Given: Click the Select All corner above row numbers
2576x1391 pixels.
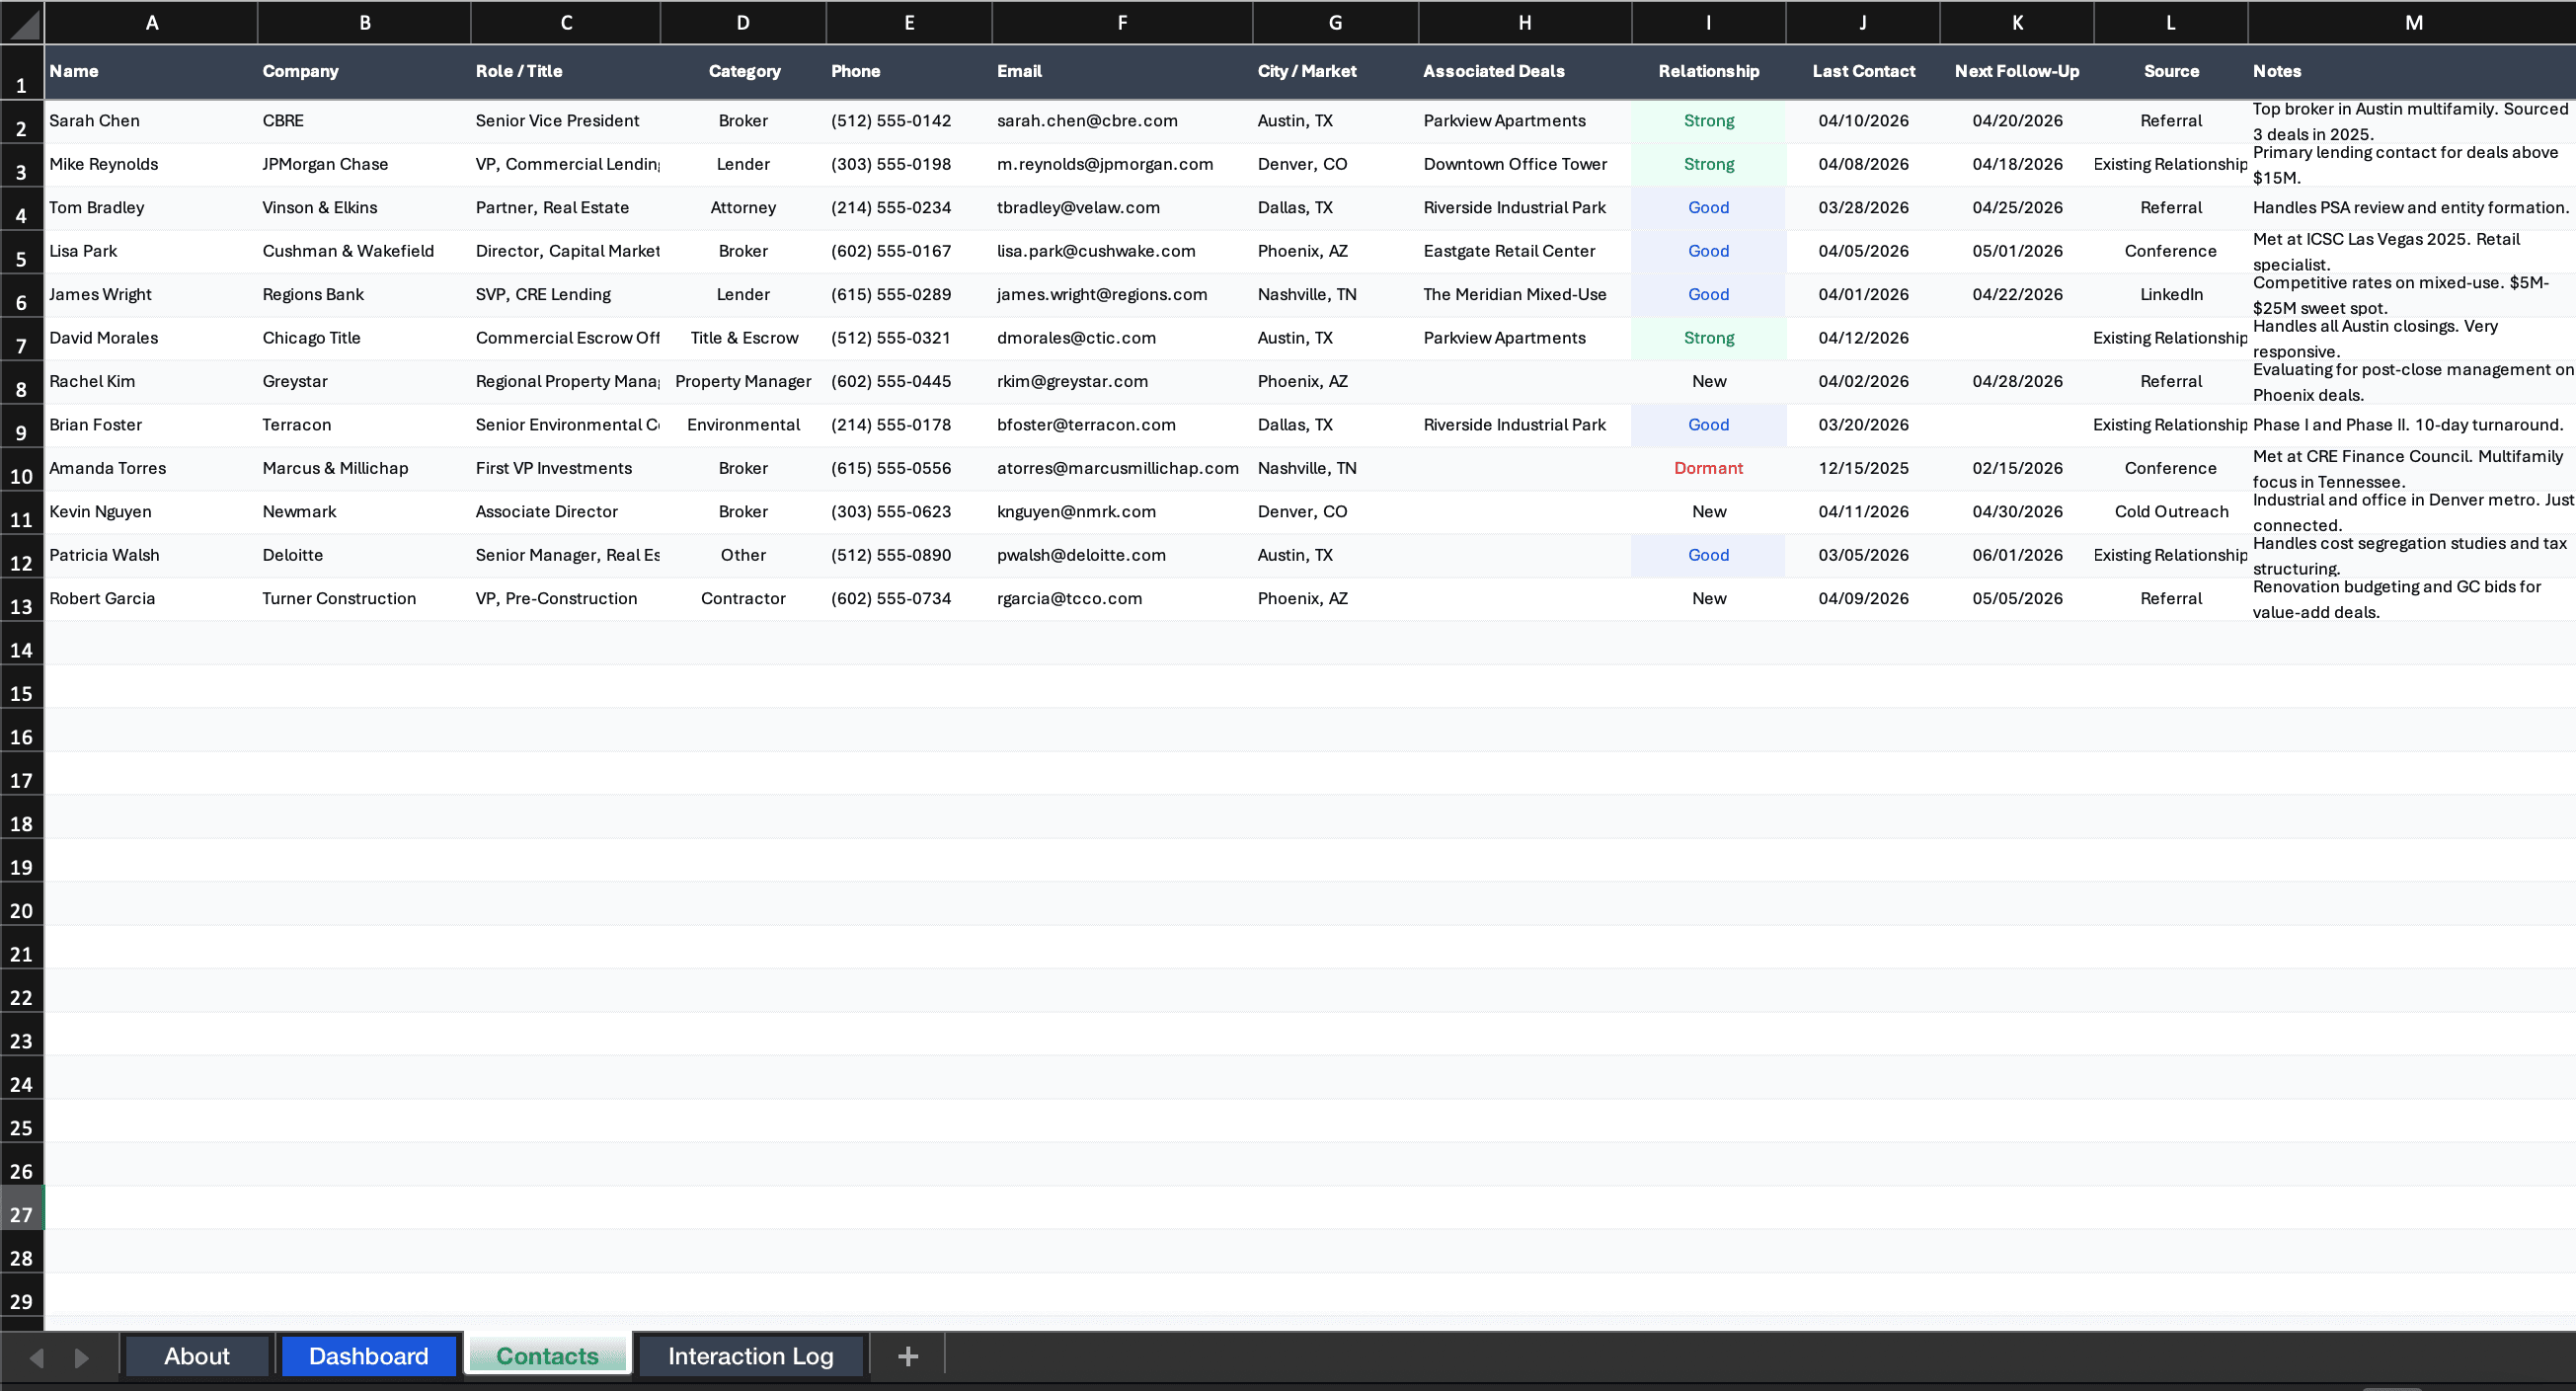Looking at the screenshot, I should (21, 22).
